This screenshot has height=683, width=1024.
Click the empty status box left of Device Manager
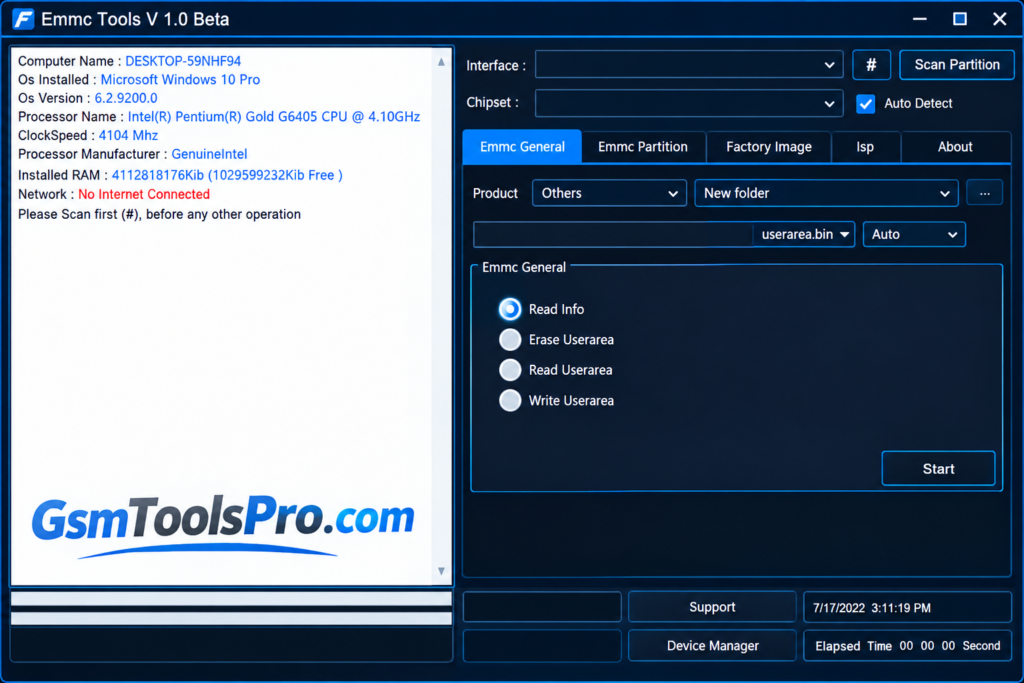[x=542, y=646]
